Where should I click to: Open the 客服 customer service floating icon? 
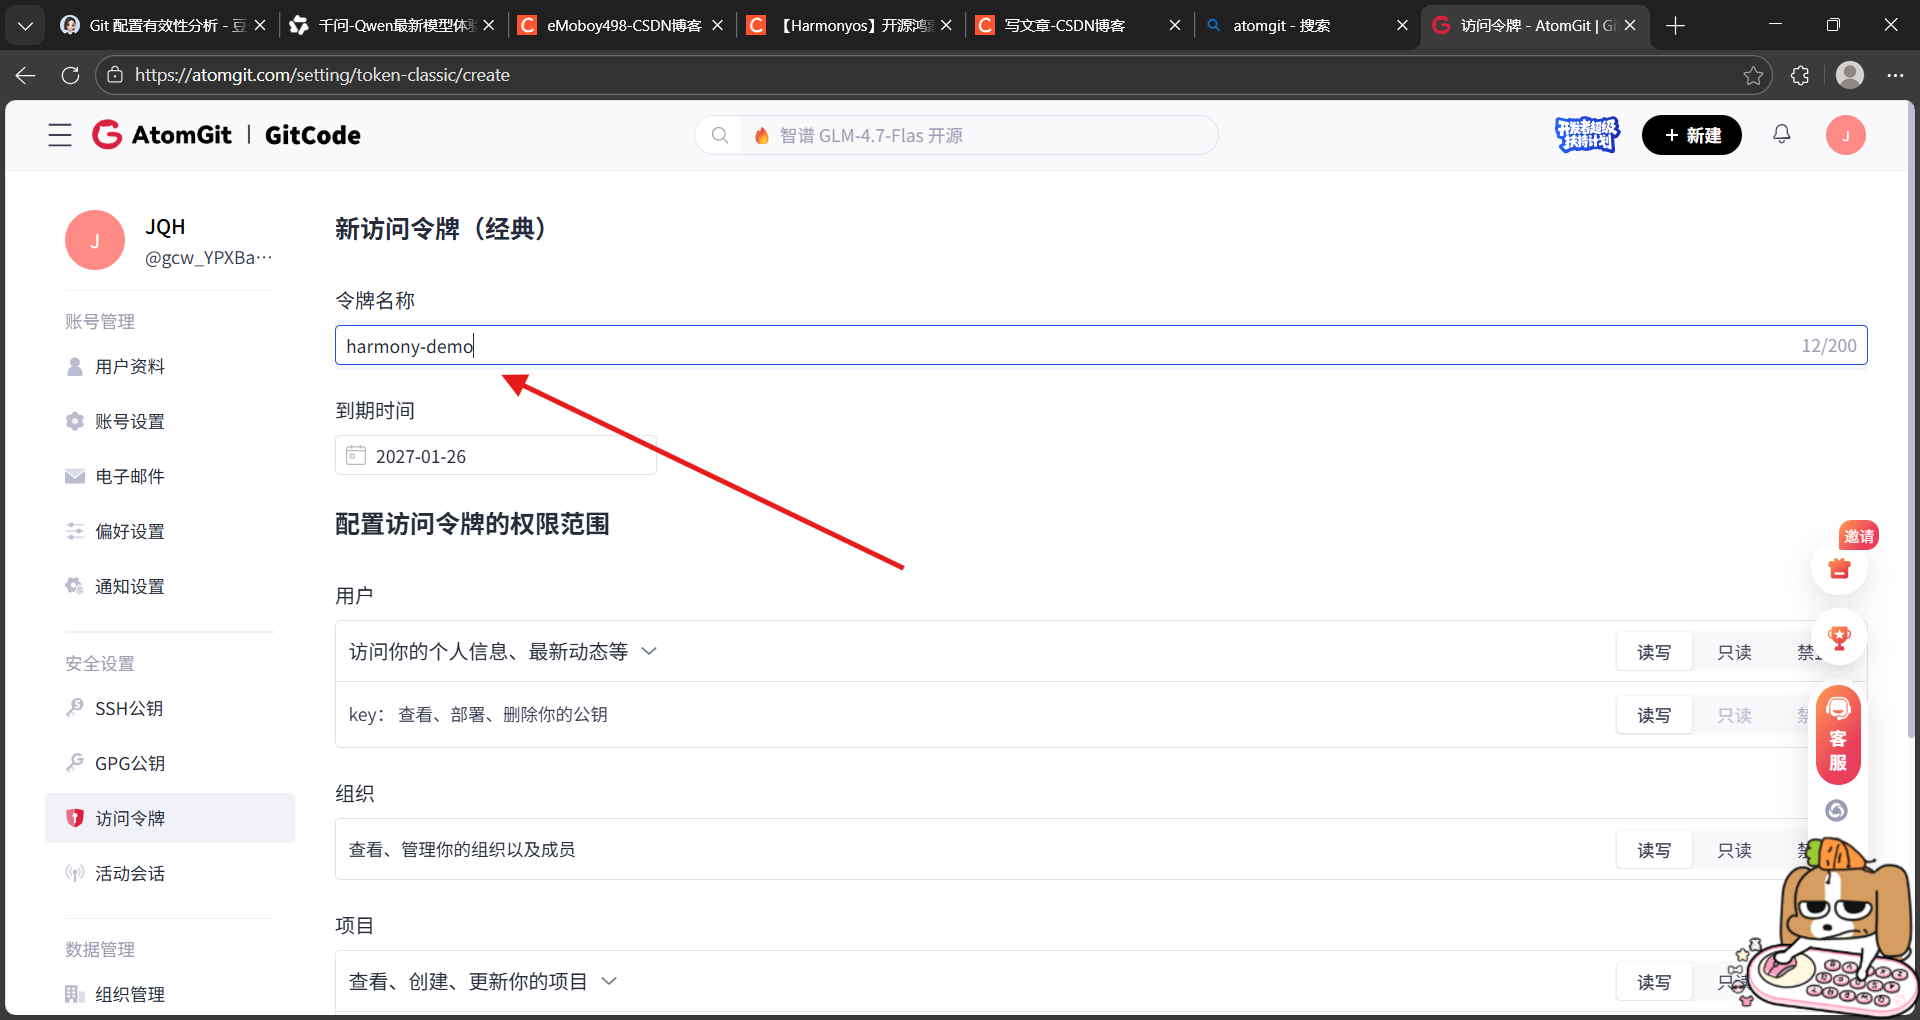tap(1838, 735)
